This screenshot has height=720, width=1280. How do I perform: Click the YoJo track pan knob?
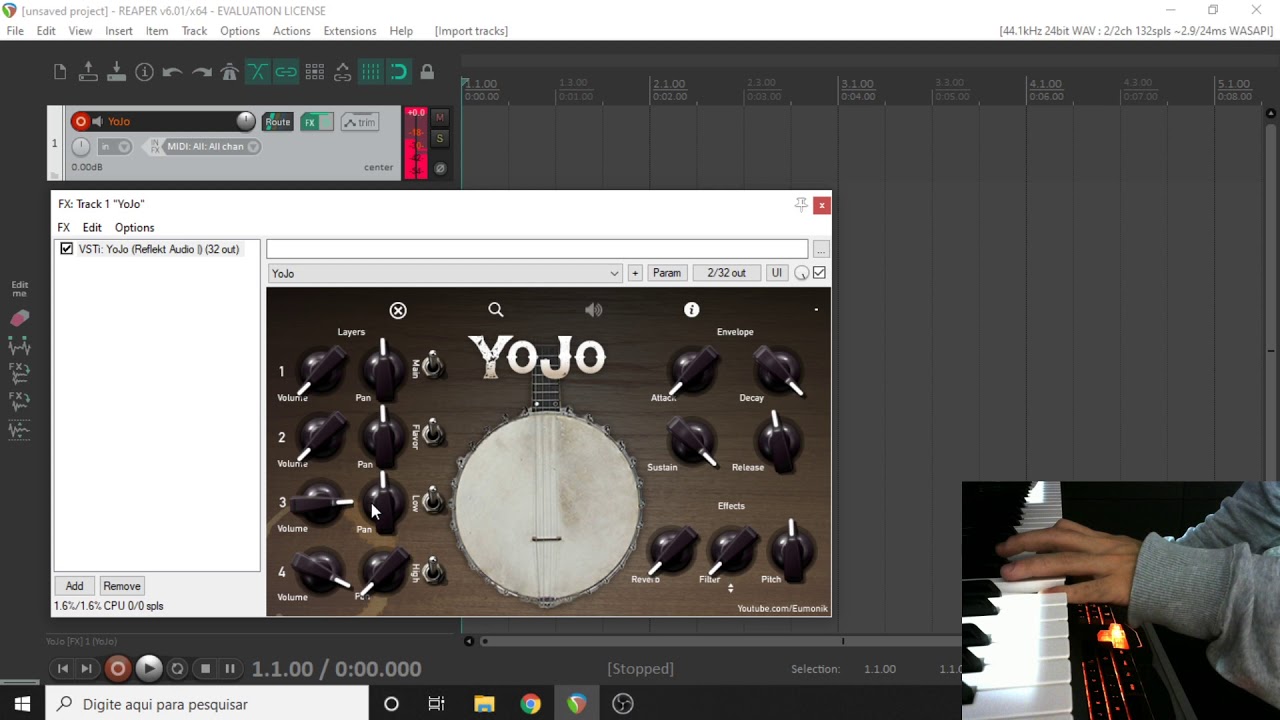[x=81, y=146]
